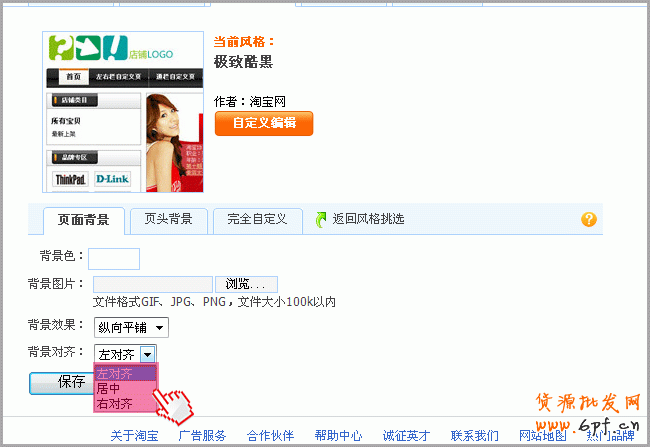This screenshot has height=447, width=650.
Task: Select the 完全自定义 tab
Action: coord(257,218)
